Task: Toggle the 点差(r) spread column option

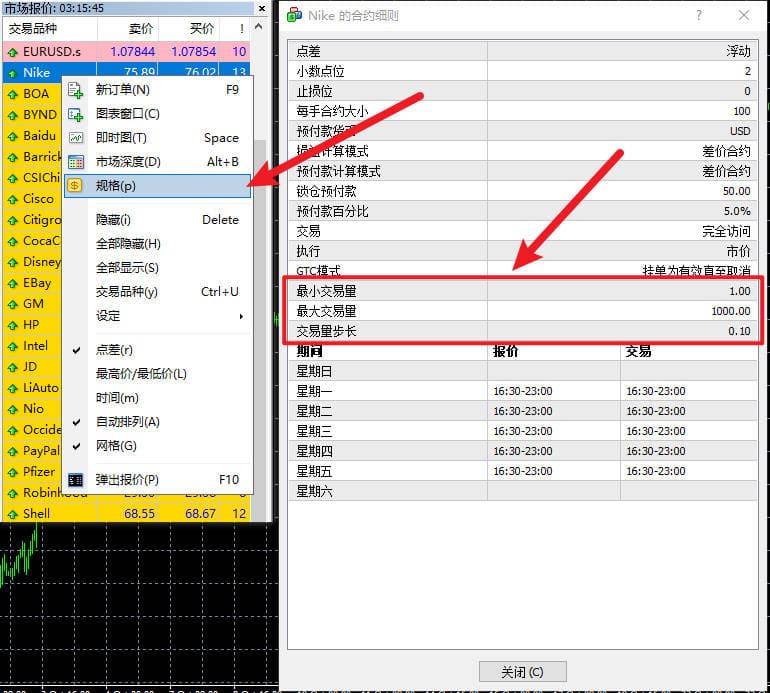Action: coord(157,350)
